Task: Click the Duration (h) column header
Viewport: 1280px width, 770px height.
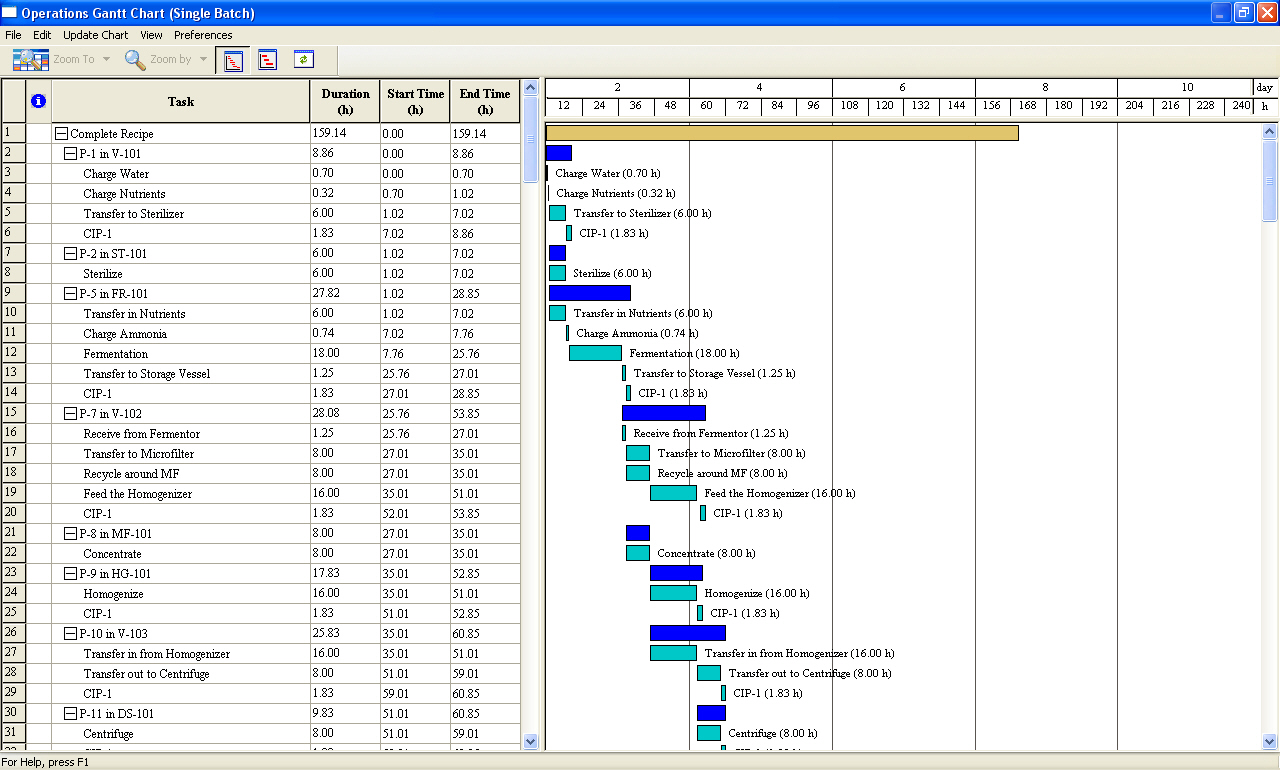Action: point(345,101)
